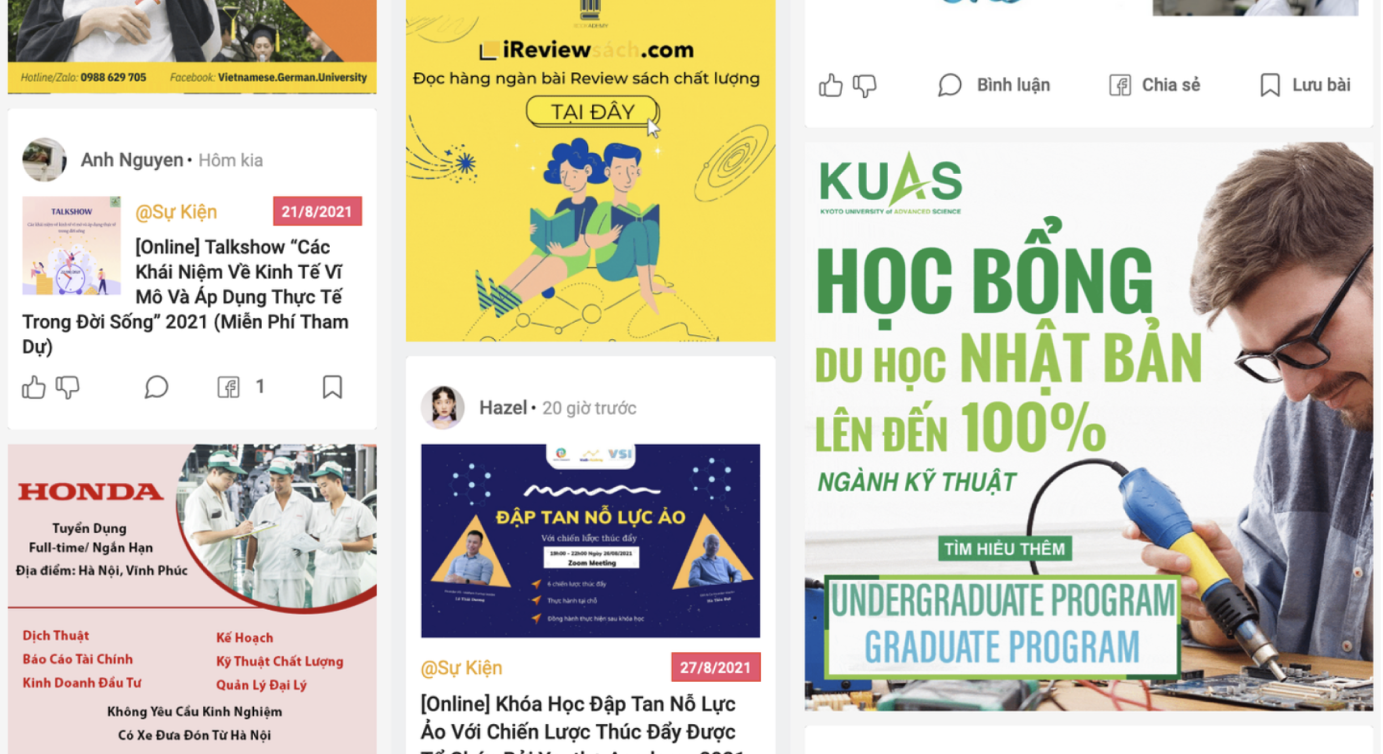
Task: Open Bình luận comments section
Action: point(994,85)
